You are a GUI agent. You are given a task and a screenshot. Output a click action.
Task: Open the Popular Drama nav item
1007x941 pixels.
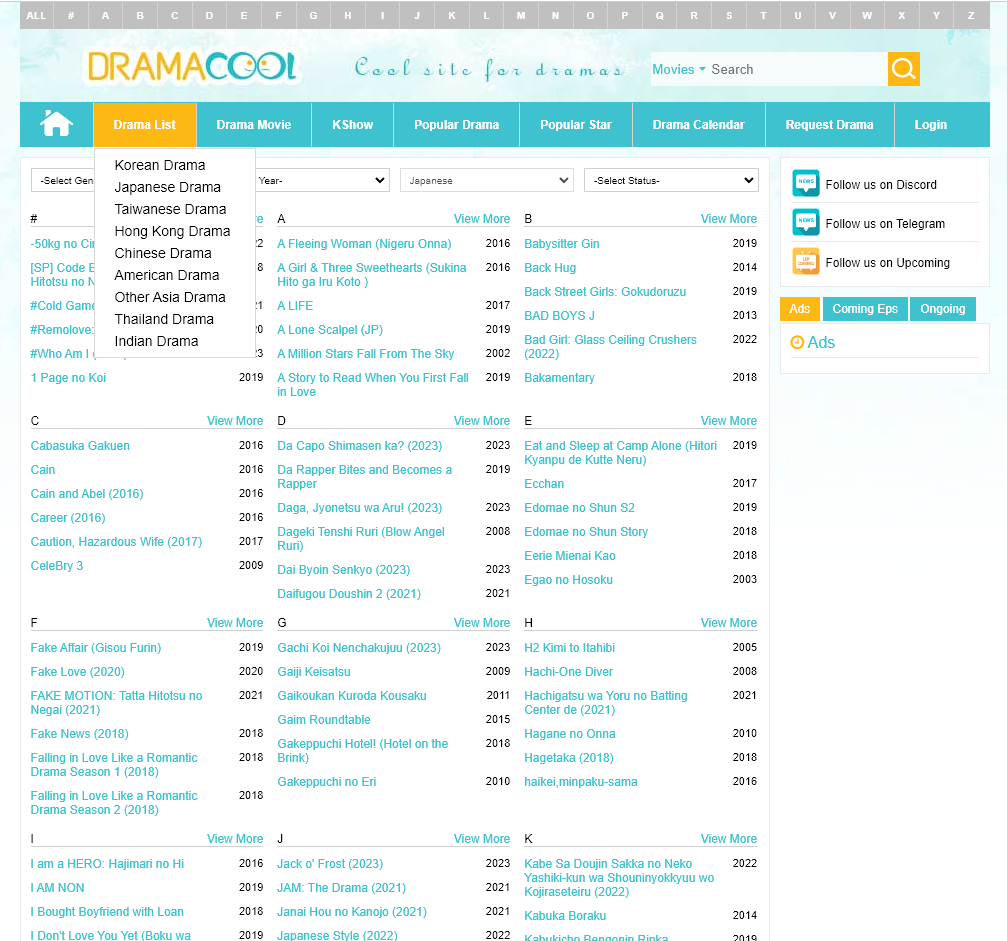[457, 125]
